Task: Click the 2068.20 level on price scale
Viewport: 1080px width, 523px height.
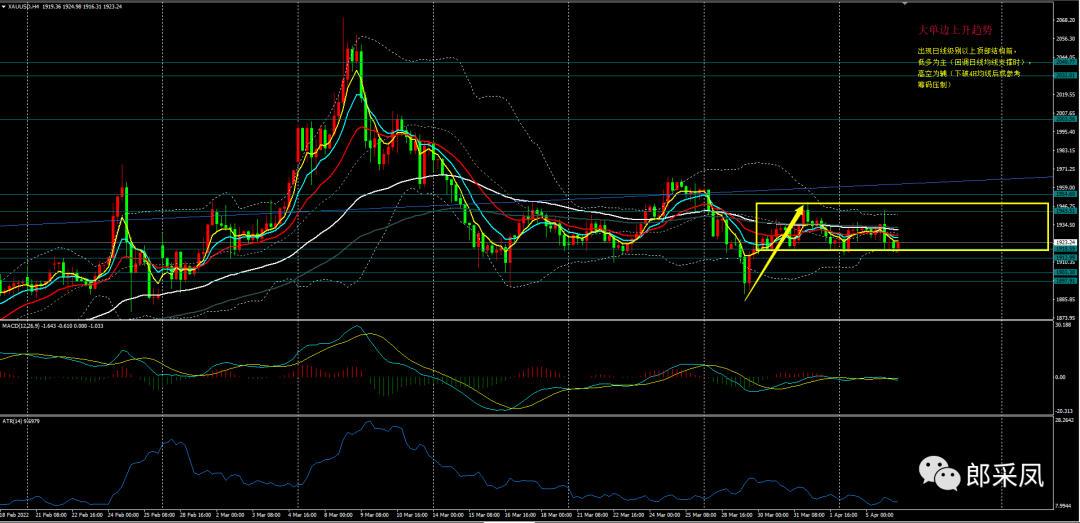Action: (x=1064, y=19)
